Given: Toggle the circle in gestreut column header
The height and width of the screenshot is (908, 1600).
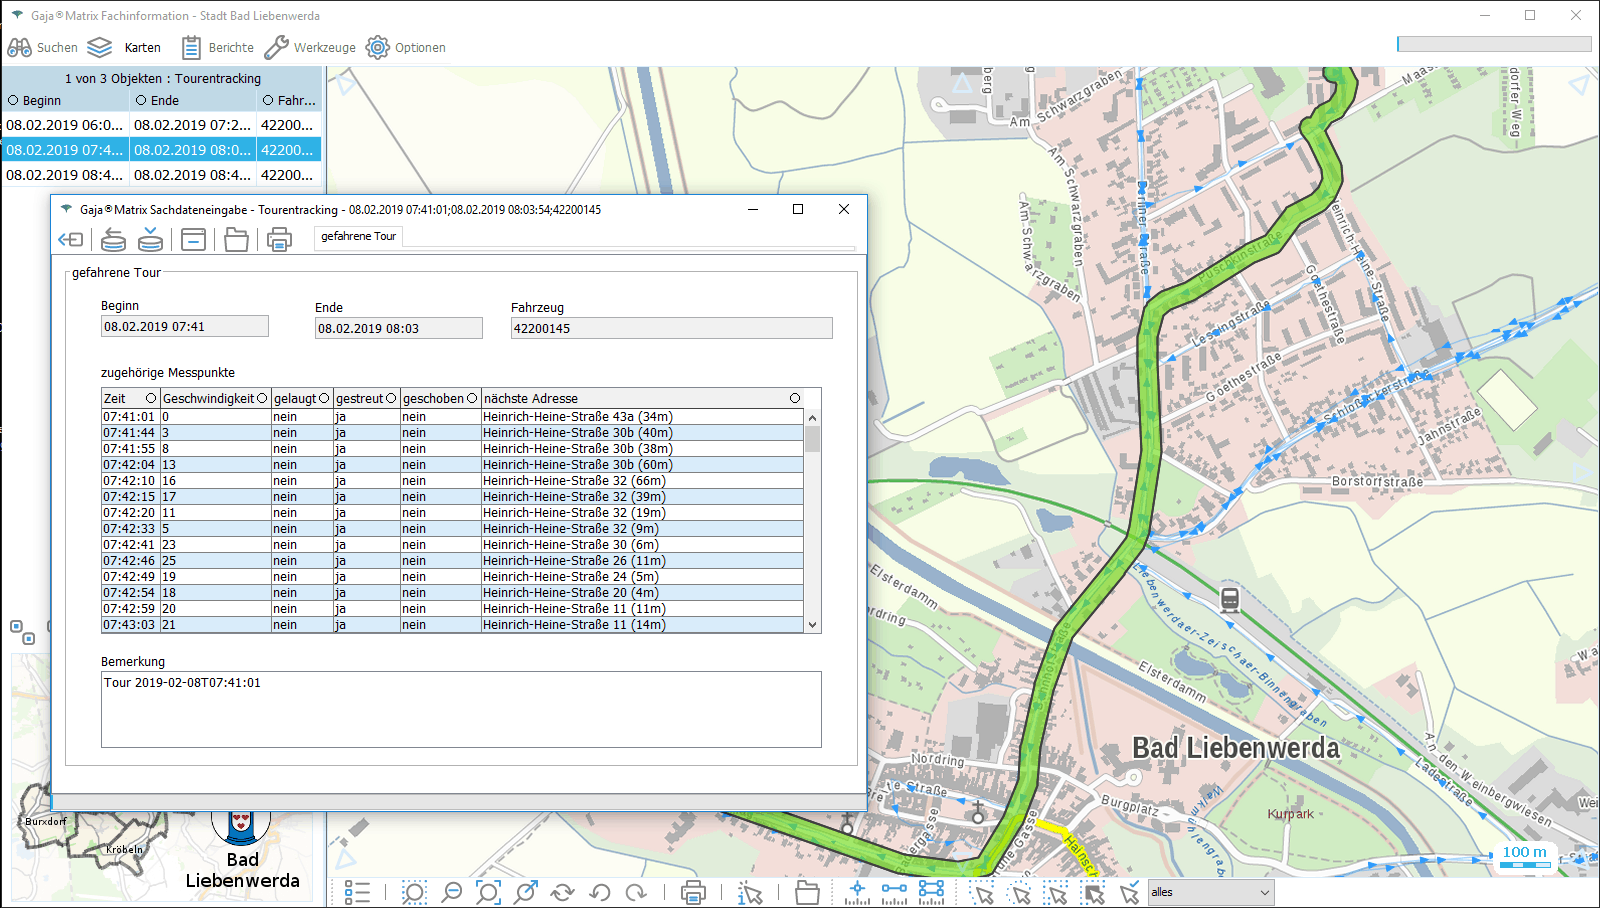Looking at the screenshot, I should tap(391, 398).
